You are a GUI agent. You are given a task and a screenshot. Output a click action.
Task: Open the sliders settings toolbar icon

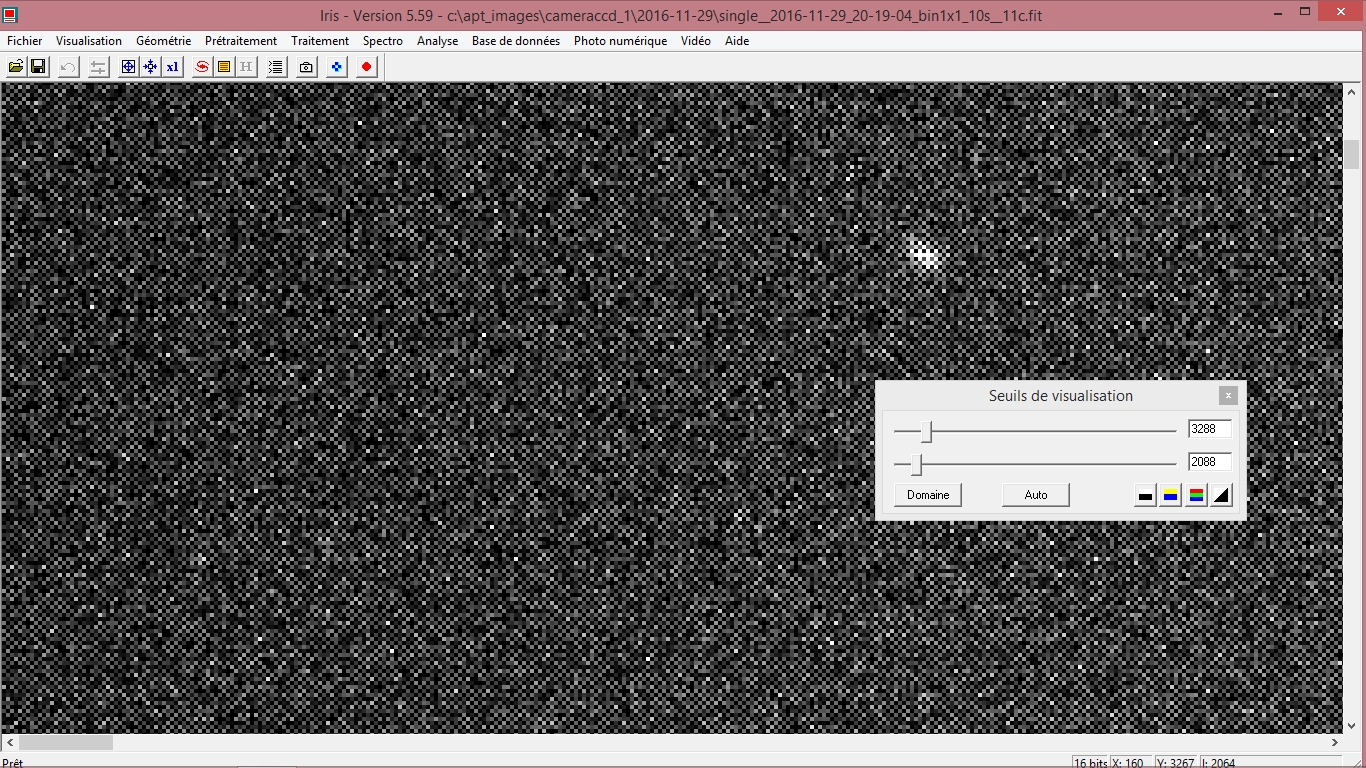point(98,67)
